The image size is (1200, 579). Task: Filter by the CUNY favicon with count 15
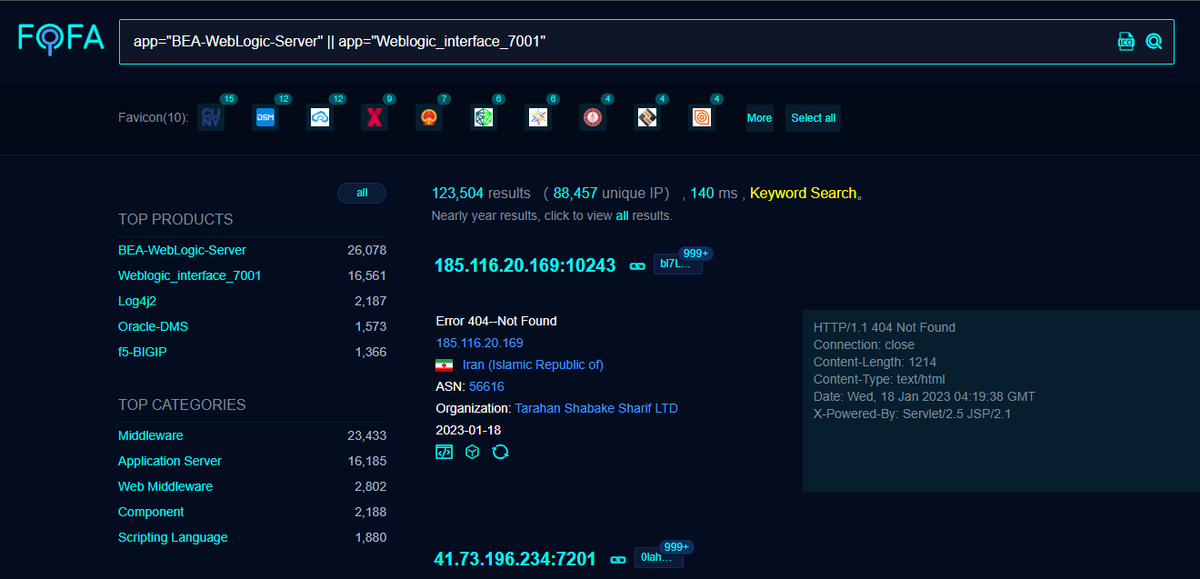(211, 118)
